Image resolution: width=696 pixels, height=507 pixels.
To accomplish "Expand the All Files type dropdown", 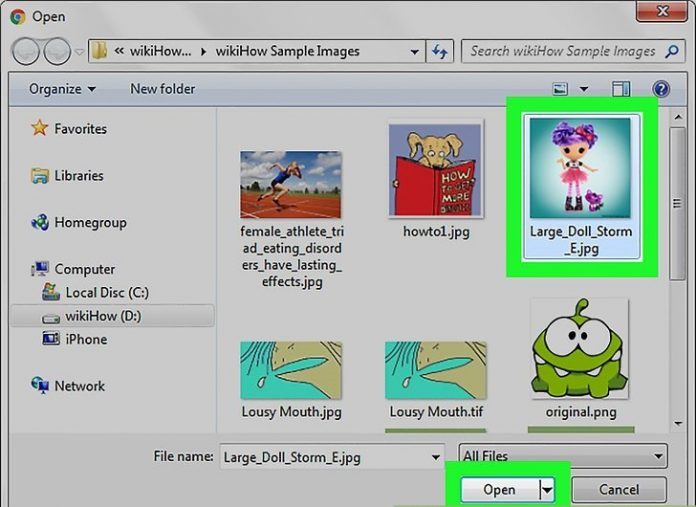I will pos(562,456).
